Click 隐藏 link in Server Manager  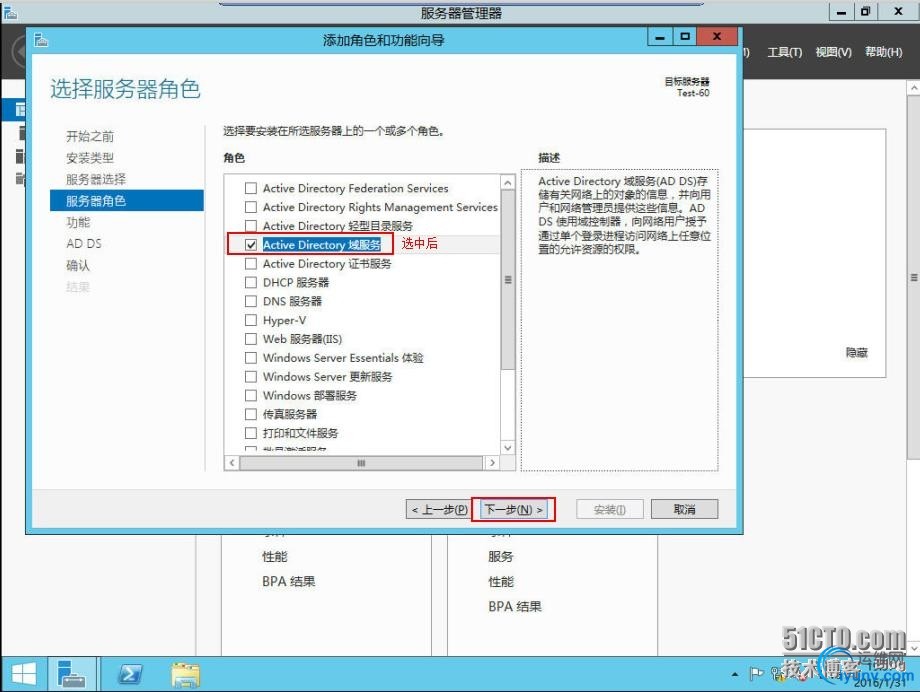click(856, 353)
